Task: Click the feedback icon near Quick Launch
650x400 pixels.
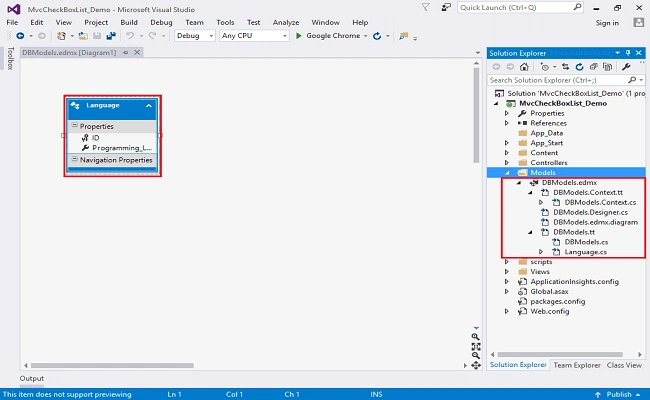Action: click(x=446, y=7)
